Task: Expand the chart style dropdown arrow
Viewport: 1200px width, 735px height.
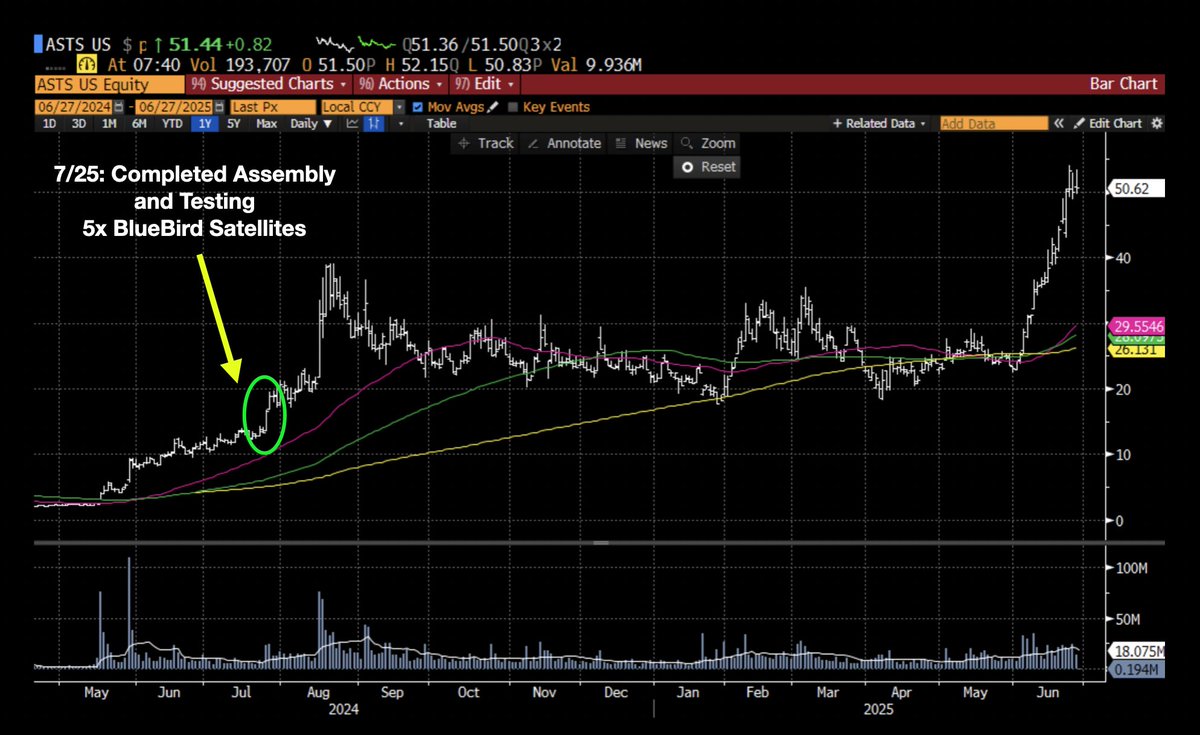Action: pos(400,124)
